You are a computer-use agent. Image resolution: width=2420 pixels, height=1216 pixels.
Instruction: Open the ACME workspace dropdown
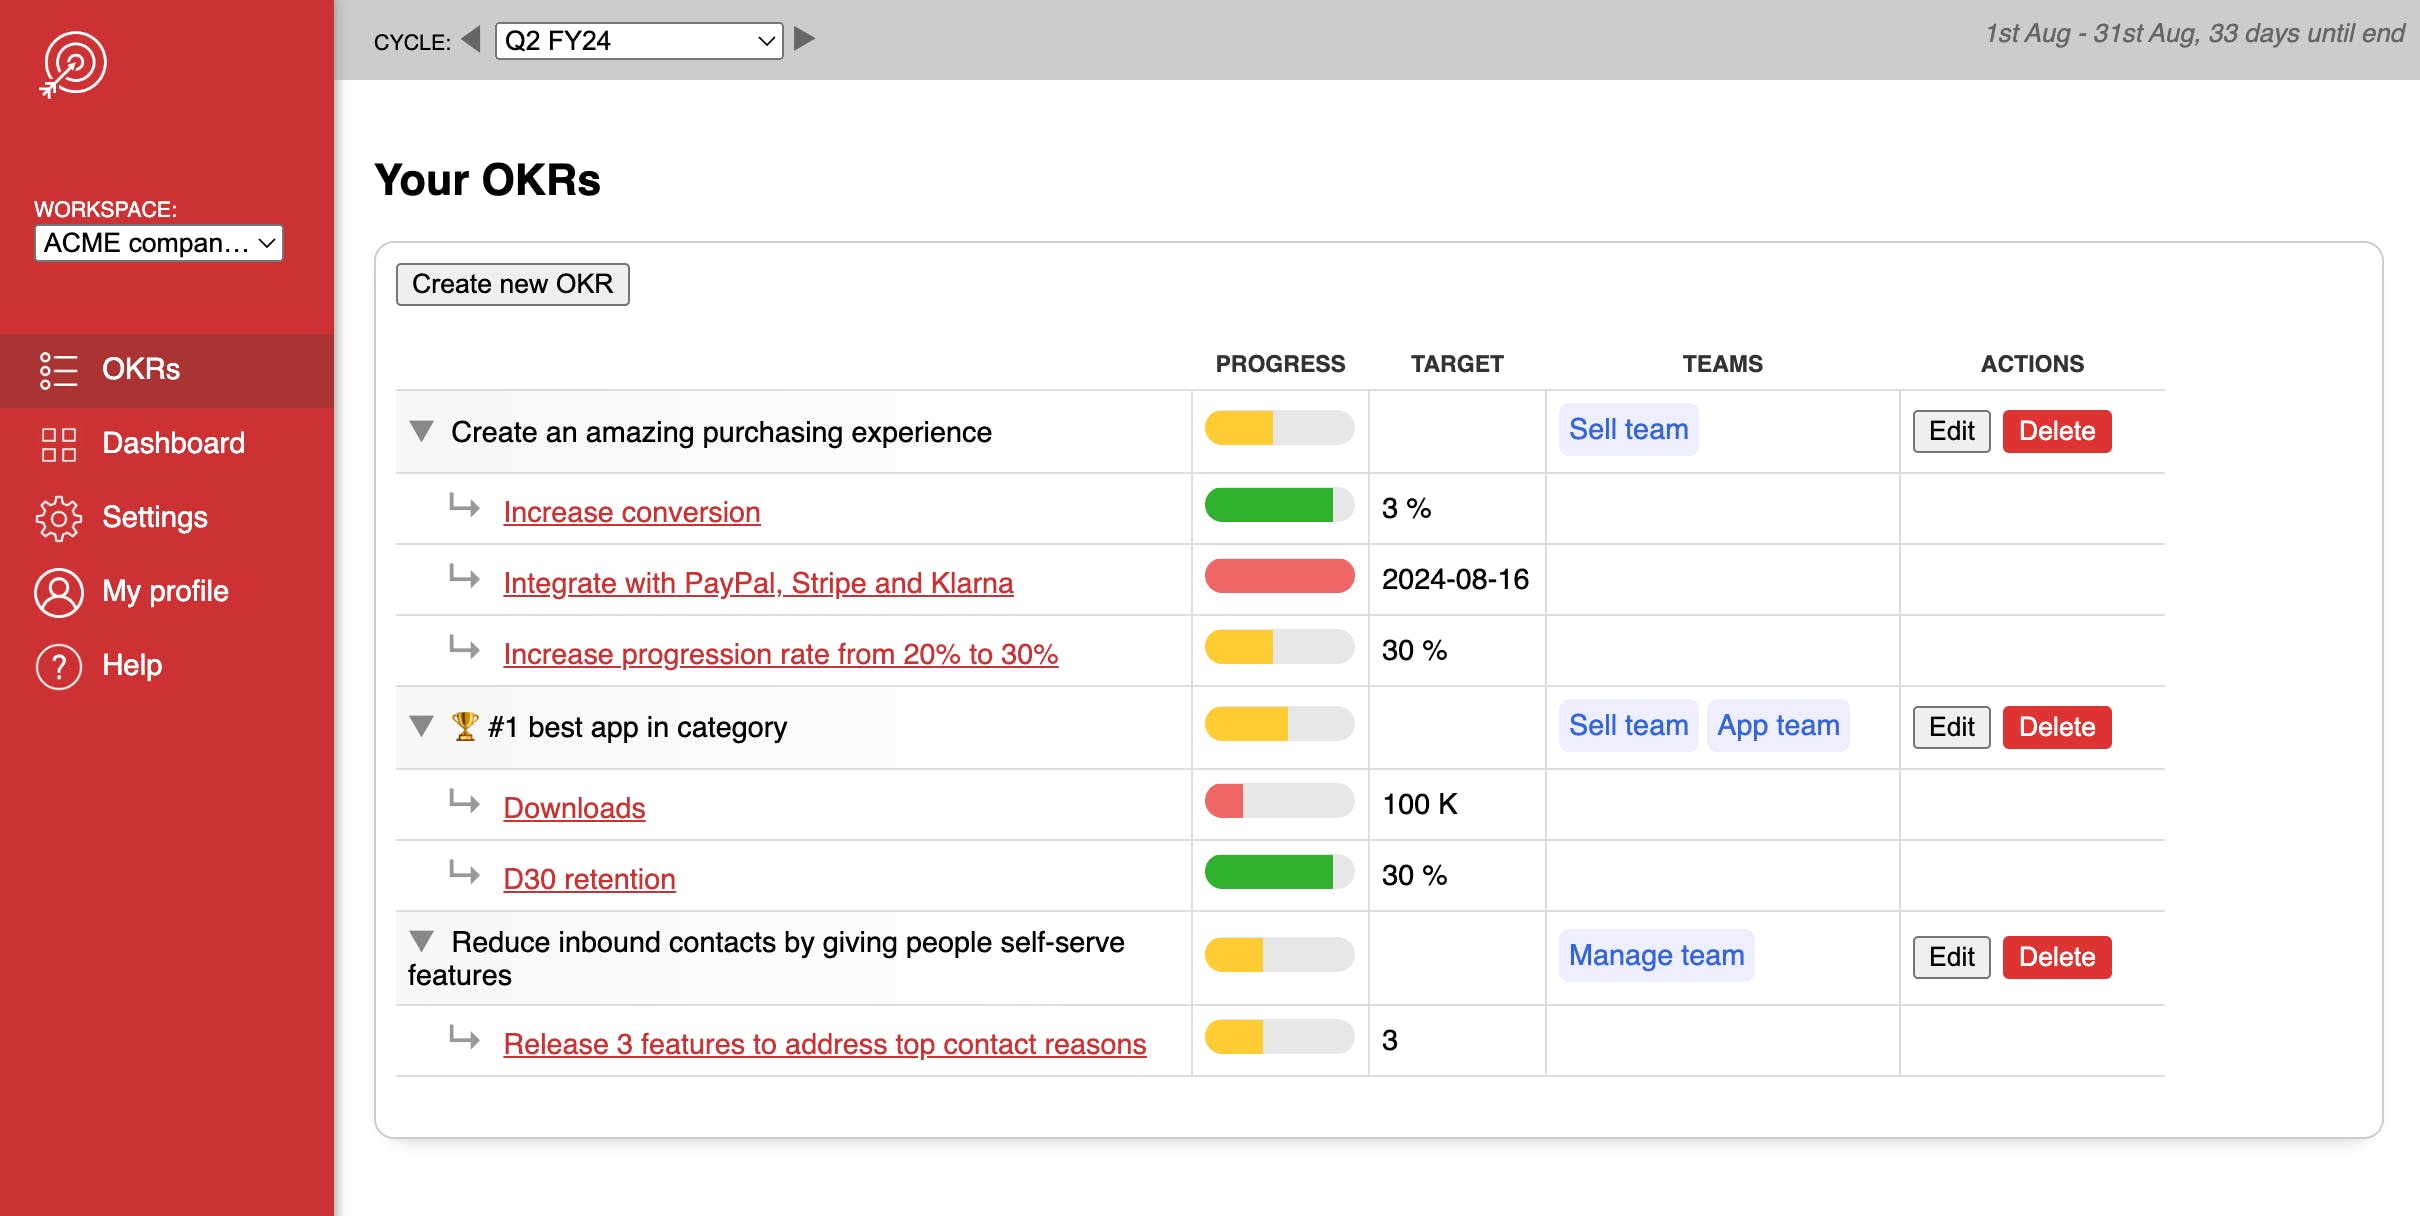click(155, 242)
